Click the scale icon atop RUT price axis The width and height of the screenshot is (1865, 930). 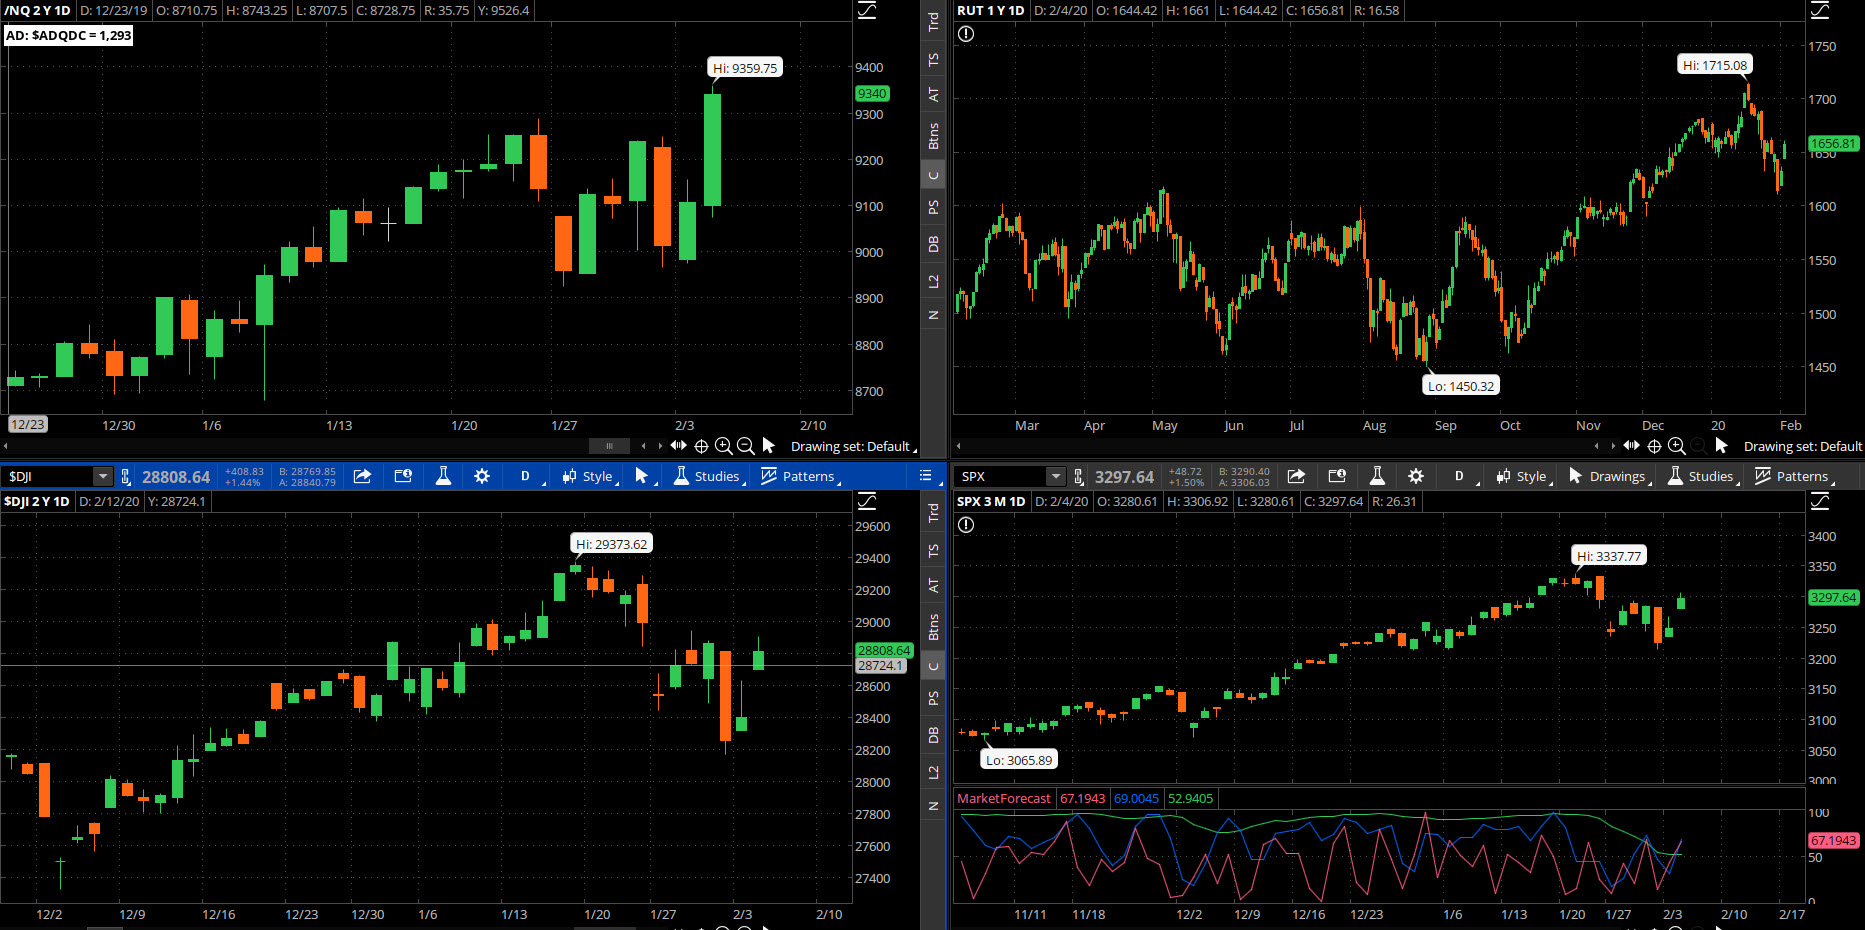pyautogui.click(x=1820, y=10)
